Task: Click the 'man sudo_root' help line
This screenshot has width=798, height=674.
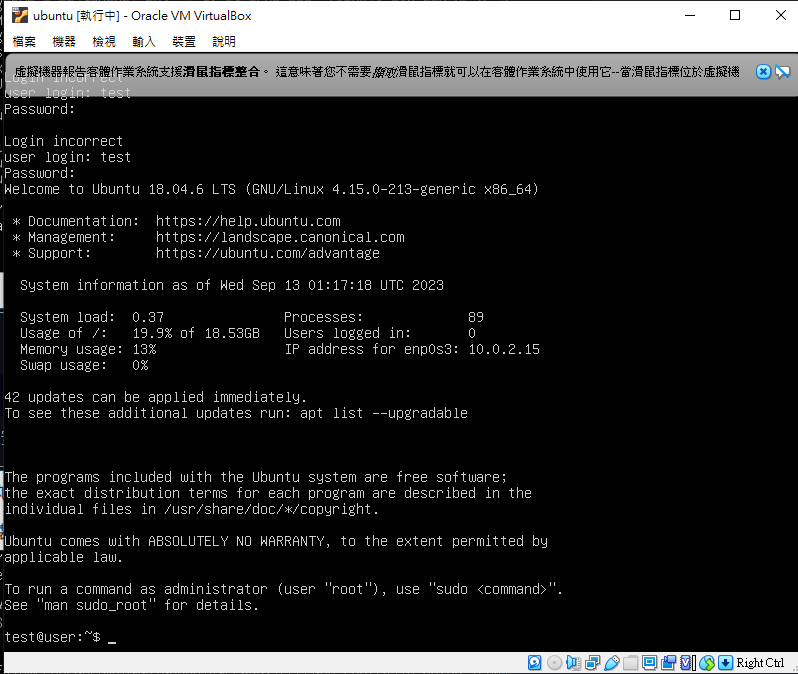Action: coord(132,605)
